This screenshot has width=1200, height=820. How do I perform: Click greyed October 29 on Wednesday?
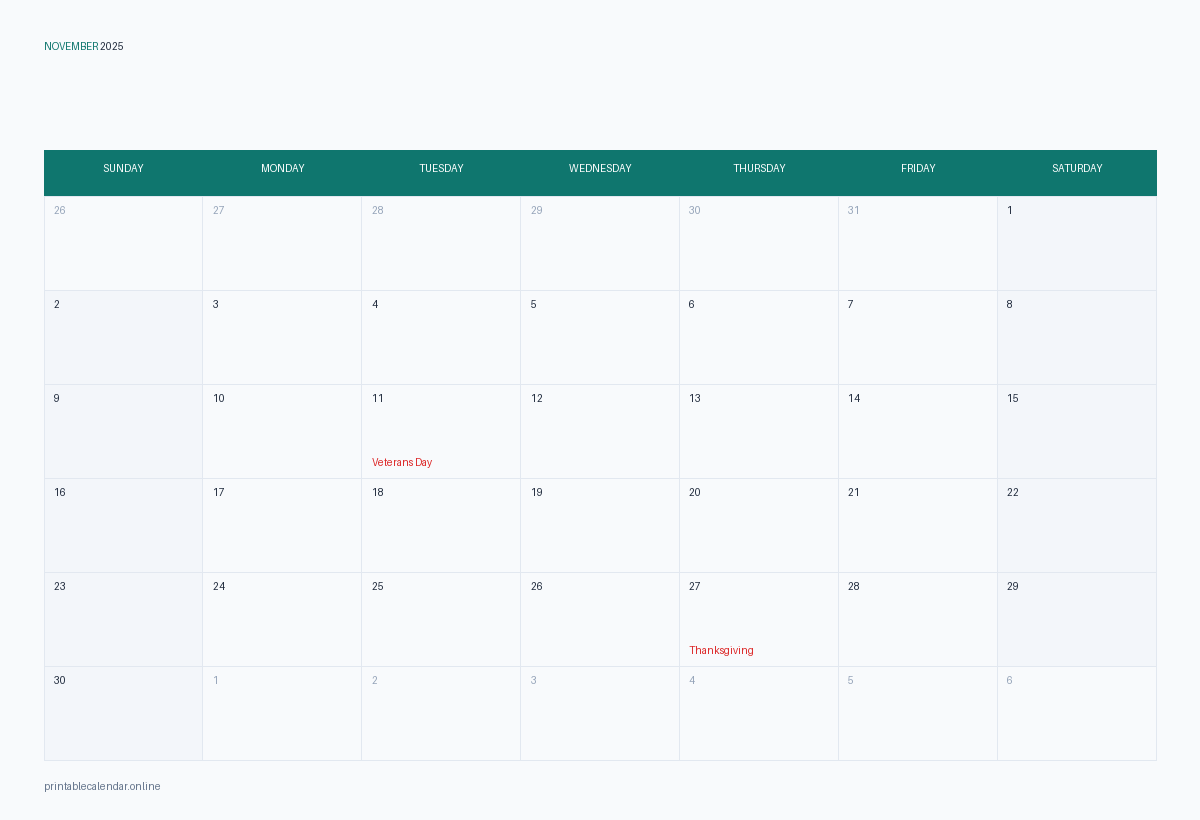pos(537,211)
